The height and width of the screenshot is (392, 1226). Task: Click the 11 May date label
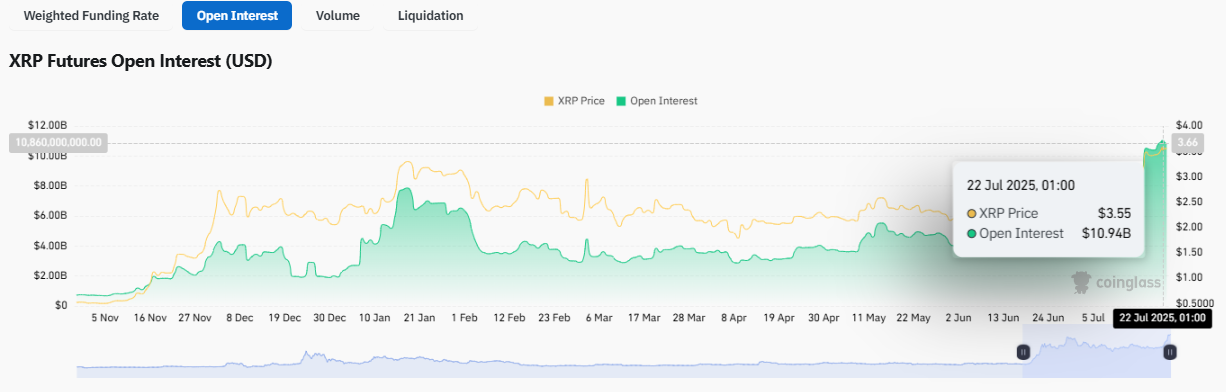[x=868, y=318]
